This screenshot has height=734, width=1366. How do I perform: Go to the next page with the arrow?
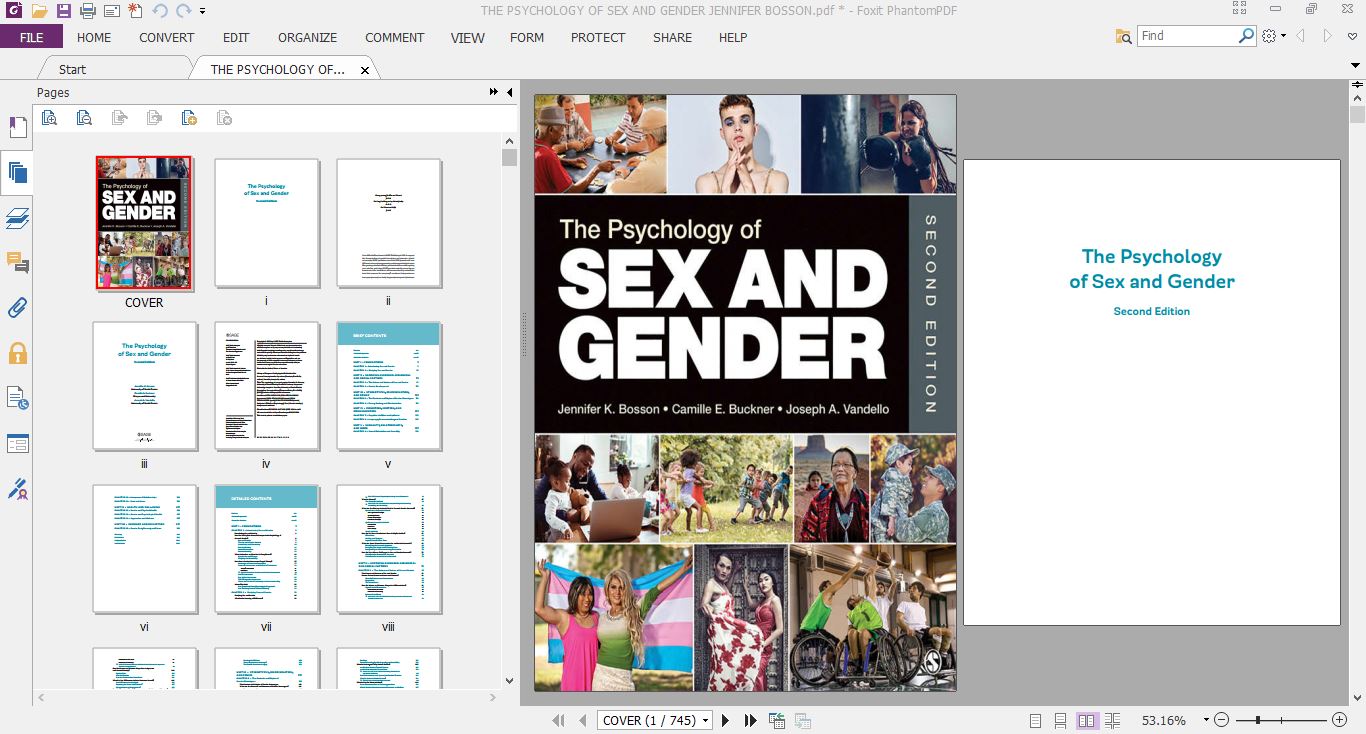pyautogui.click(x=725, y=720)
